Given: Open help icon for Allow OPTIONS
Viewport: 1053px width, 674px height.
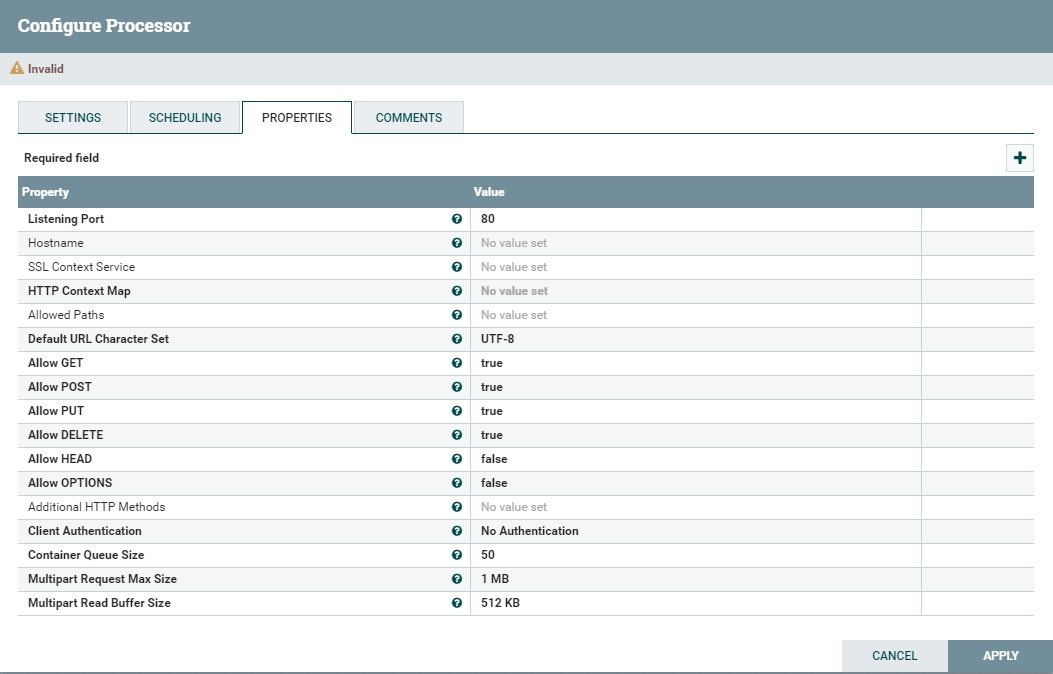Looking at the screenshot, I should coord(457,483).
